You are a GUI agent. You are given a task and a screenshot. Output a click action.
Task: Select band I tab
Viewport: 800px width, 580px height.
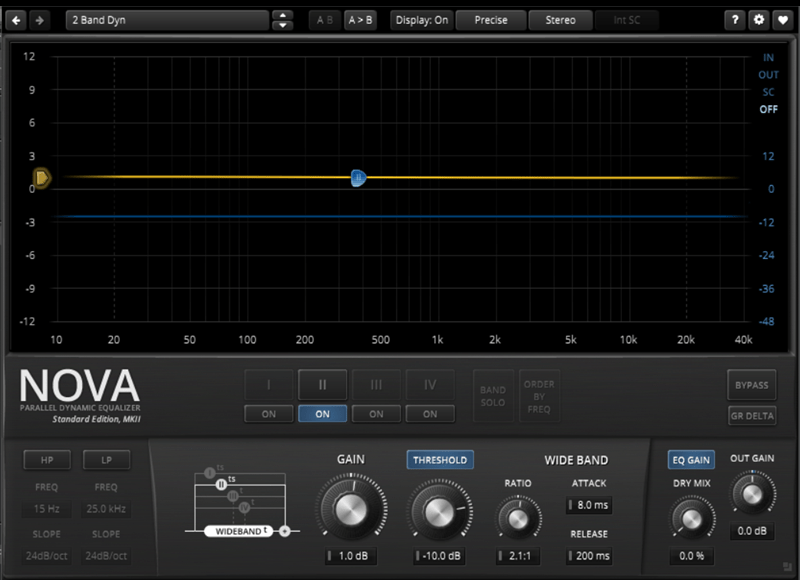(x=269, y=385)
